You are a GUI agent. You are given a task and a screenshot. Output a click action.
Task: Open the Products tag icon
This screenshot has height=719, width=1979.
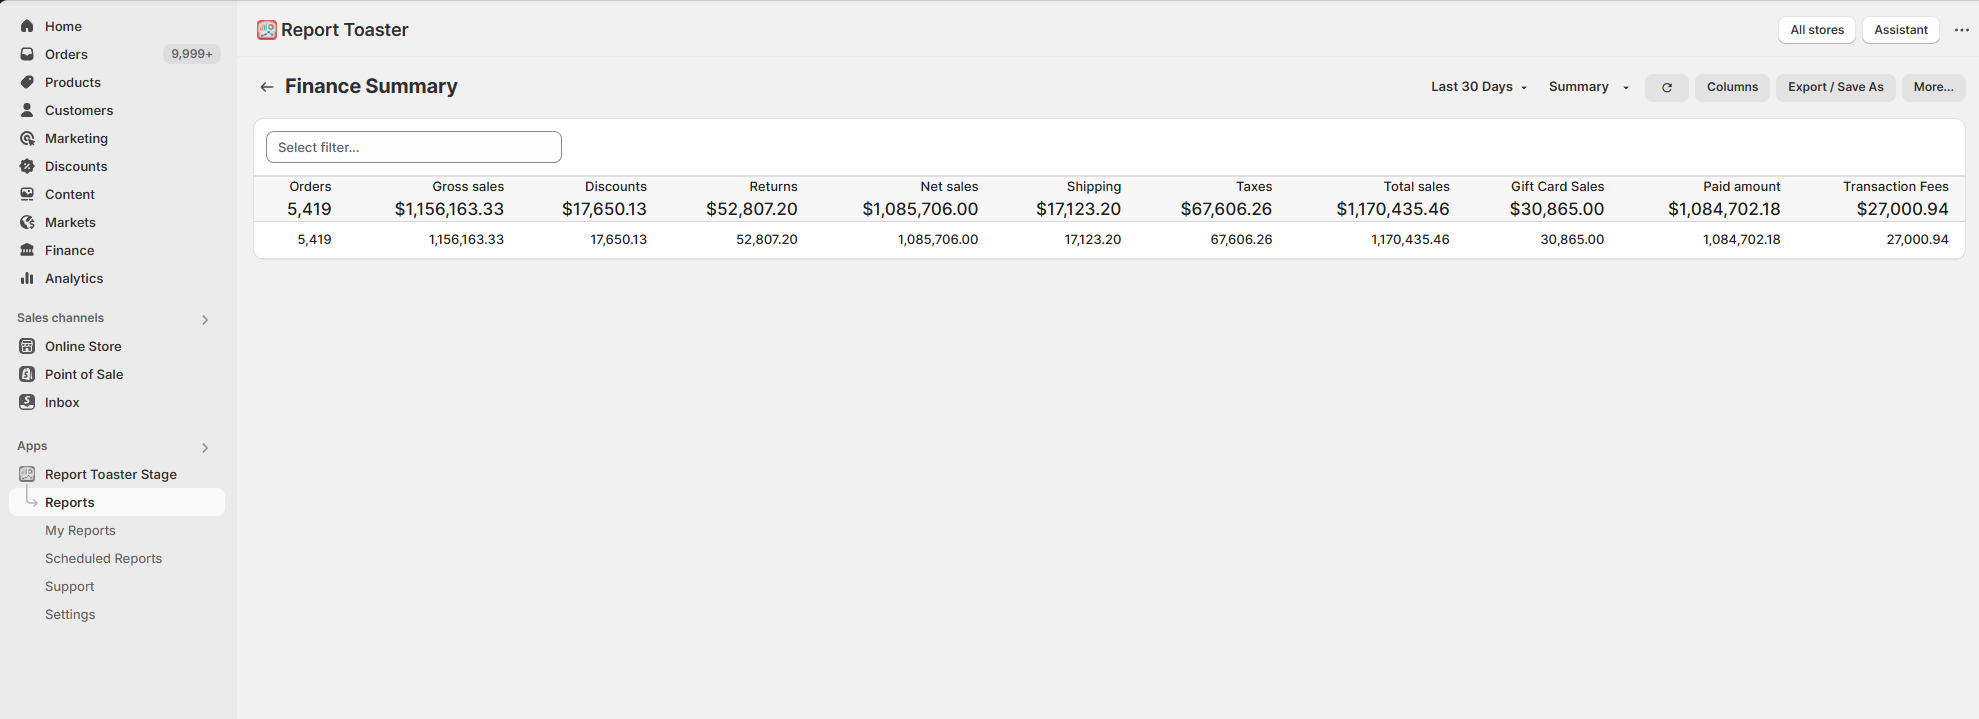tap(27, 82)
